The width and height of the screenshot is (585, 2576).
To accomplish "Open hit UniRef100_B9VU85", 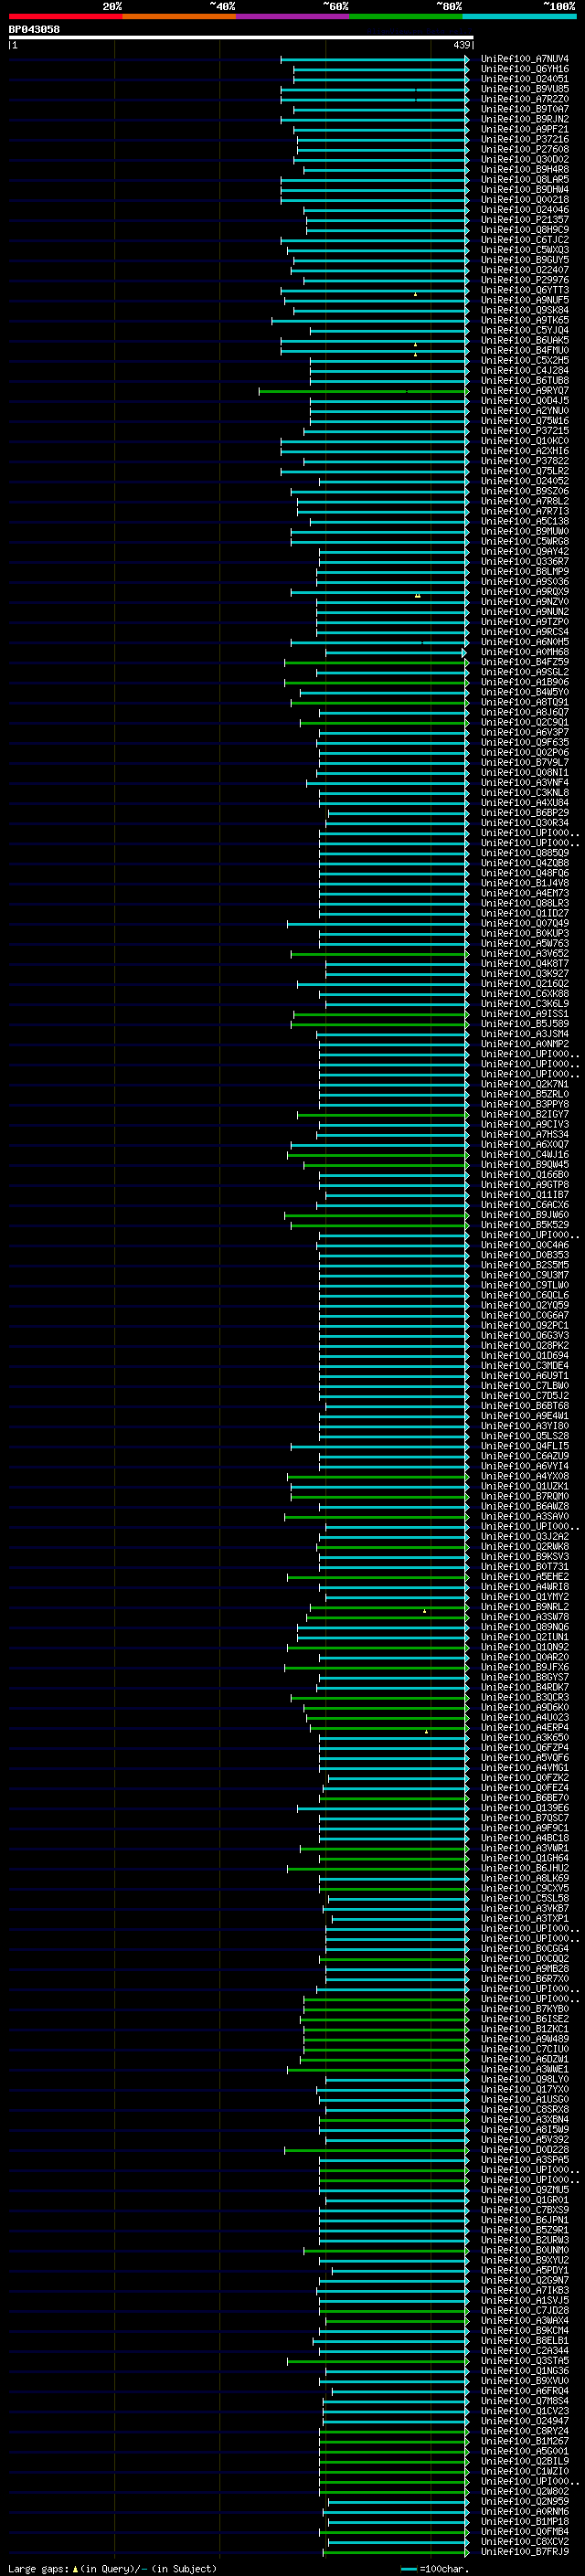I will tap(525, 89).
